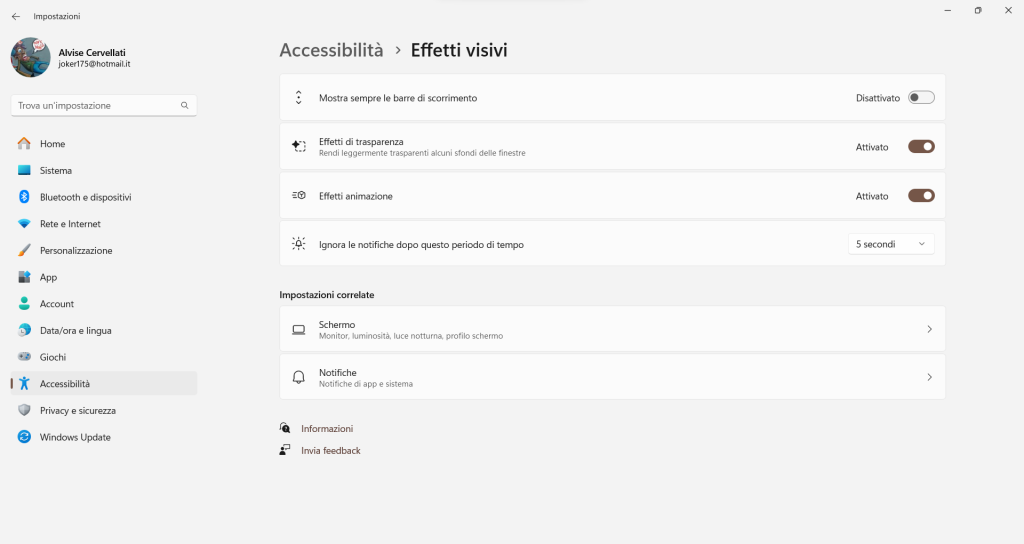This screenshot has width=1024, height=544.
Task: Open the Informazioni help link
Action: pyautogui.click(x=327, y=428)
